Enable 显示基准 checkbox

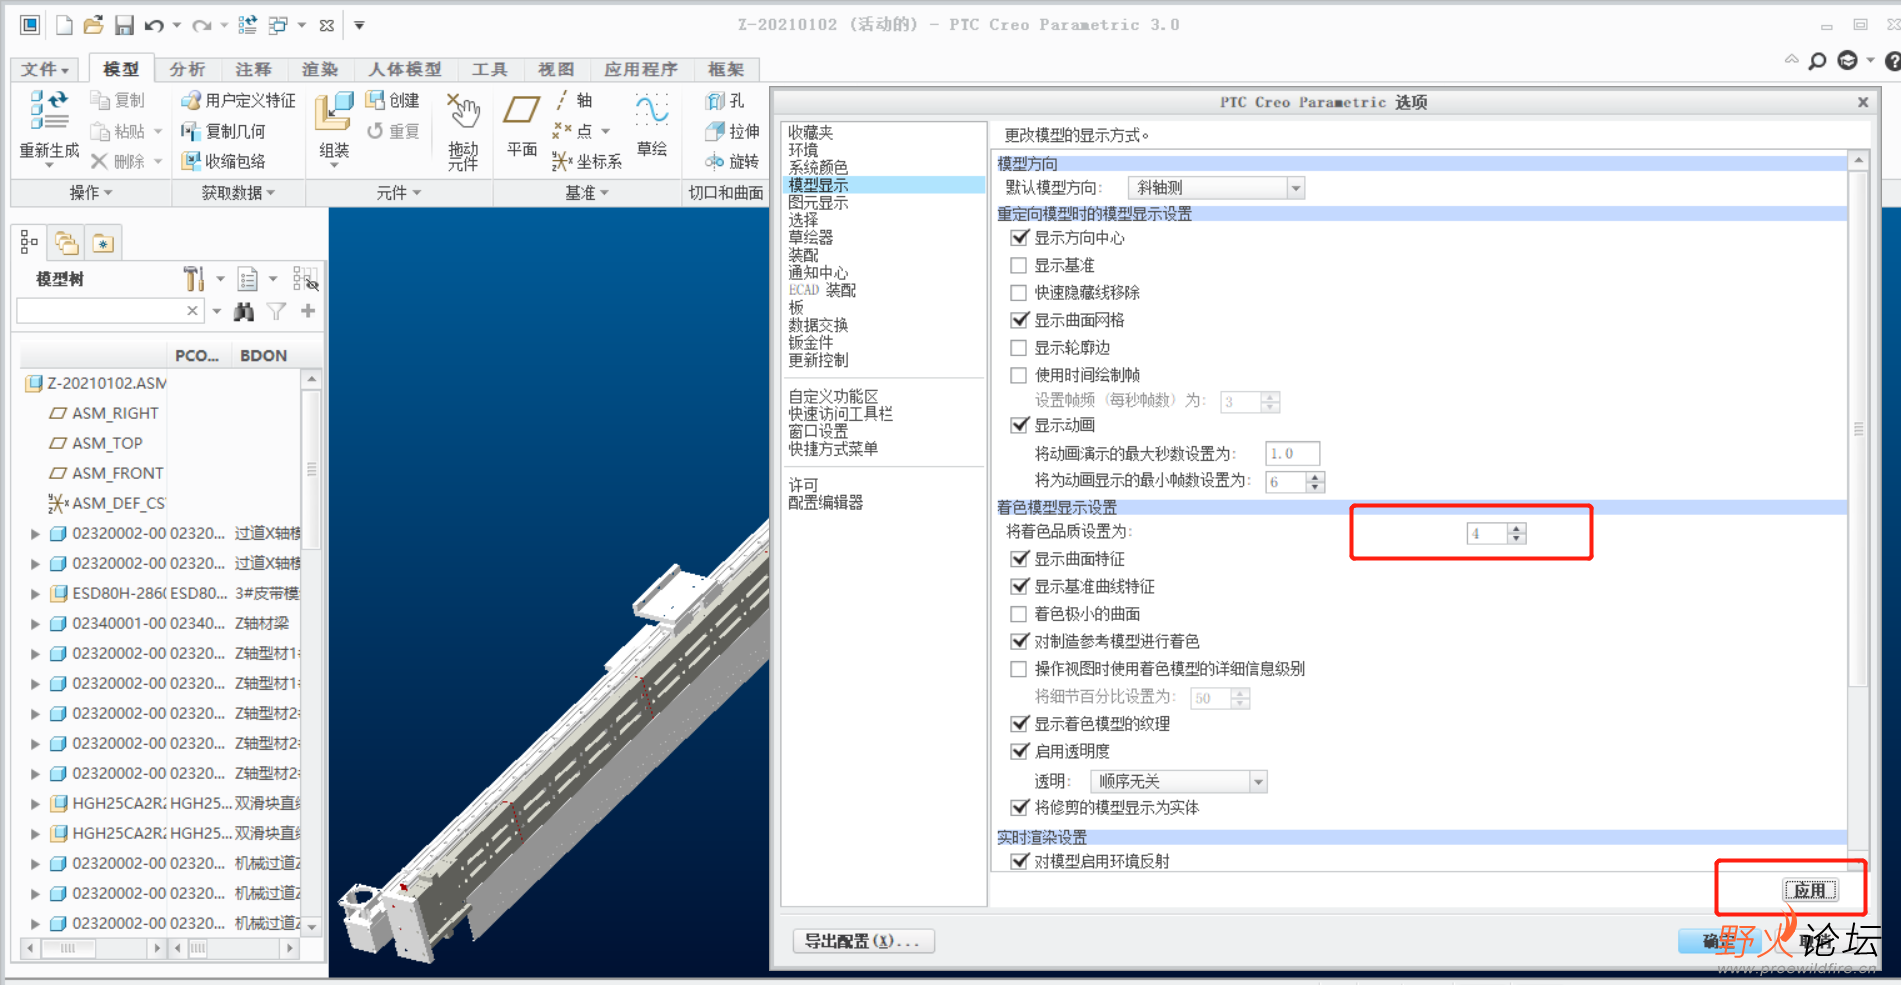pyautogui.click(x=1019, y=265)
